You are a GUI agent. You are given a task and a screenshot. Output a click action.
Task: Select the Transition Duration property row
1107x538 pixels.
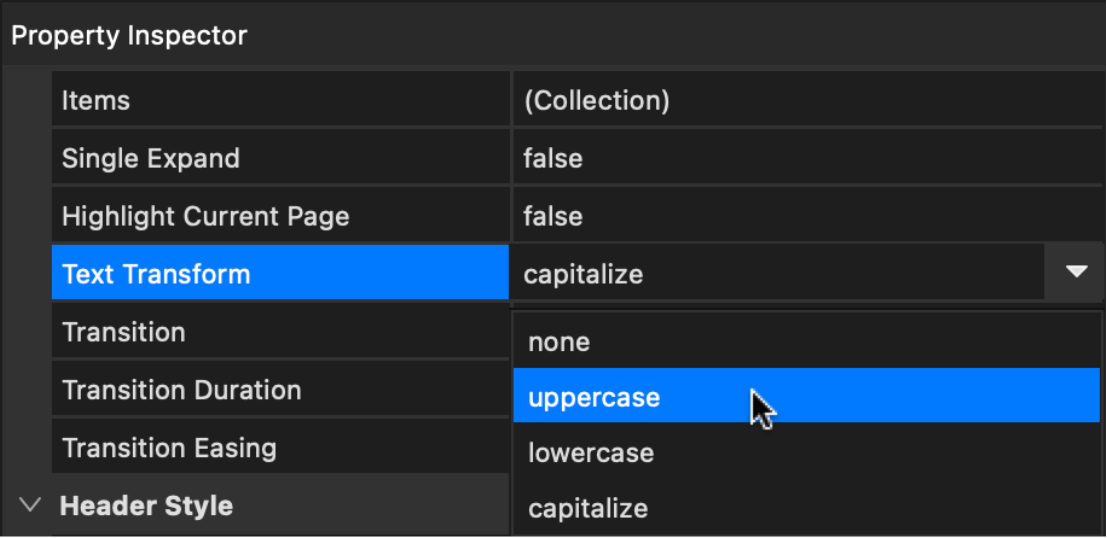point(280,390)
